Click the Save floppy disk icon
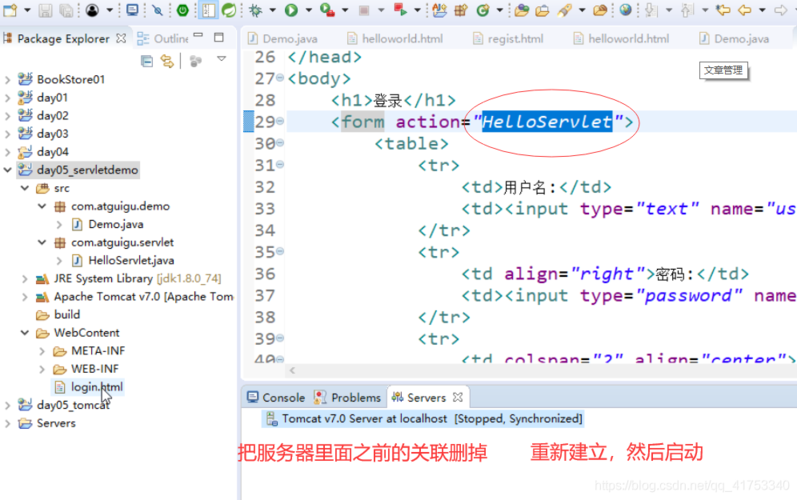This screenshot has height=500, width=797. (x=45, y=10)
